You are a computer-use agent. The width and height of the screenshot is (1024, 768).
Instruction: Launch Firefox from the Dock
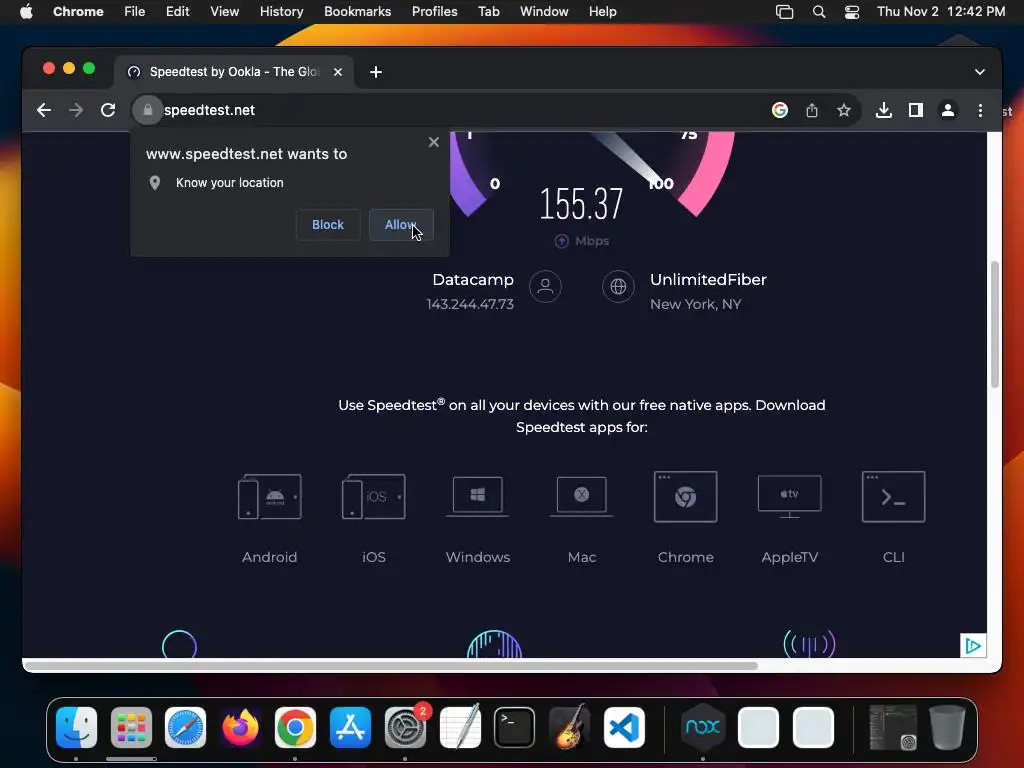pos(240,727)
